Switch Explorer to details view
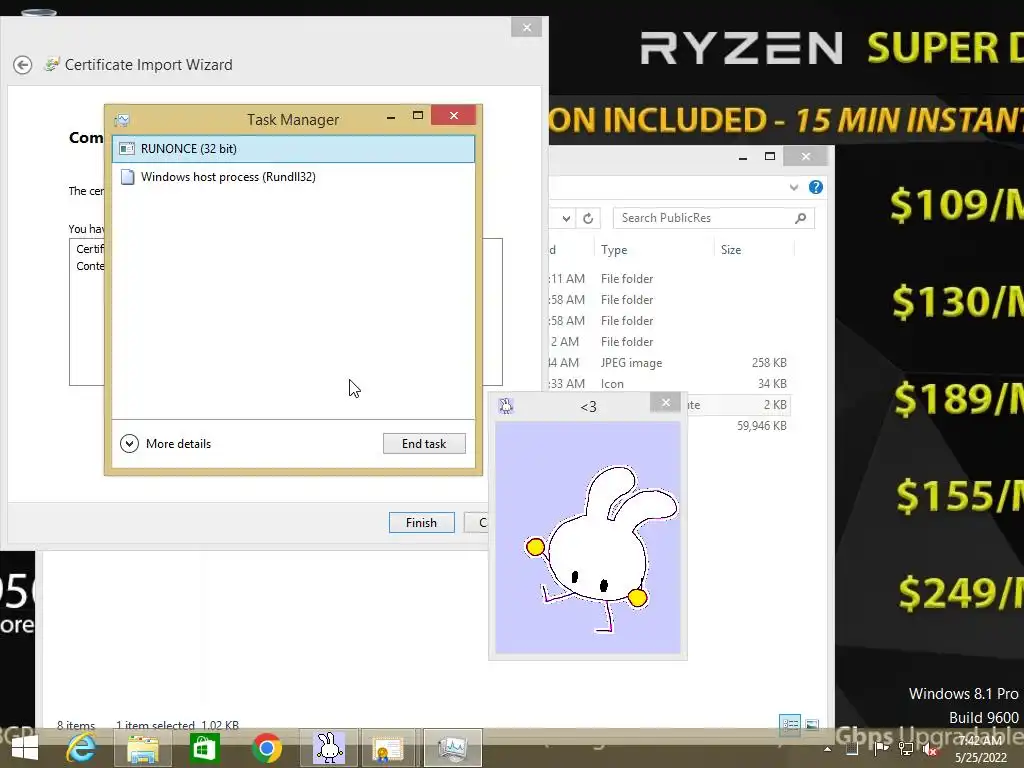Viewport: 1024px width, 768px height. coord(790,724)
